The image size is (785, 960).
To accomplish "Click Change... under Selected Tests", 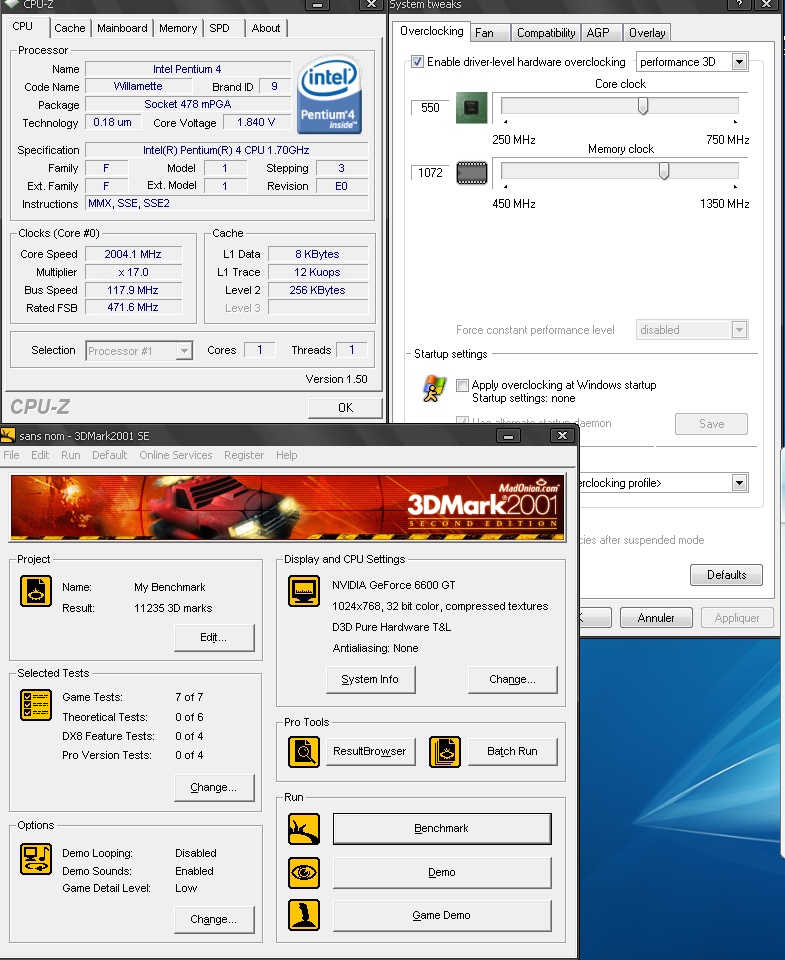I will tap(214, 787).
